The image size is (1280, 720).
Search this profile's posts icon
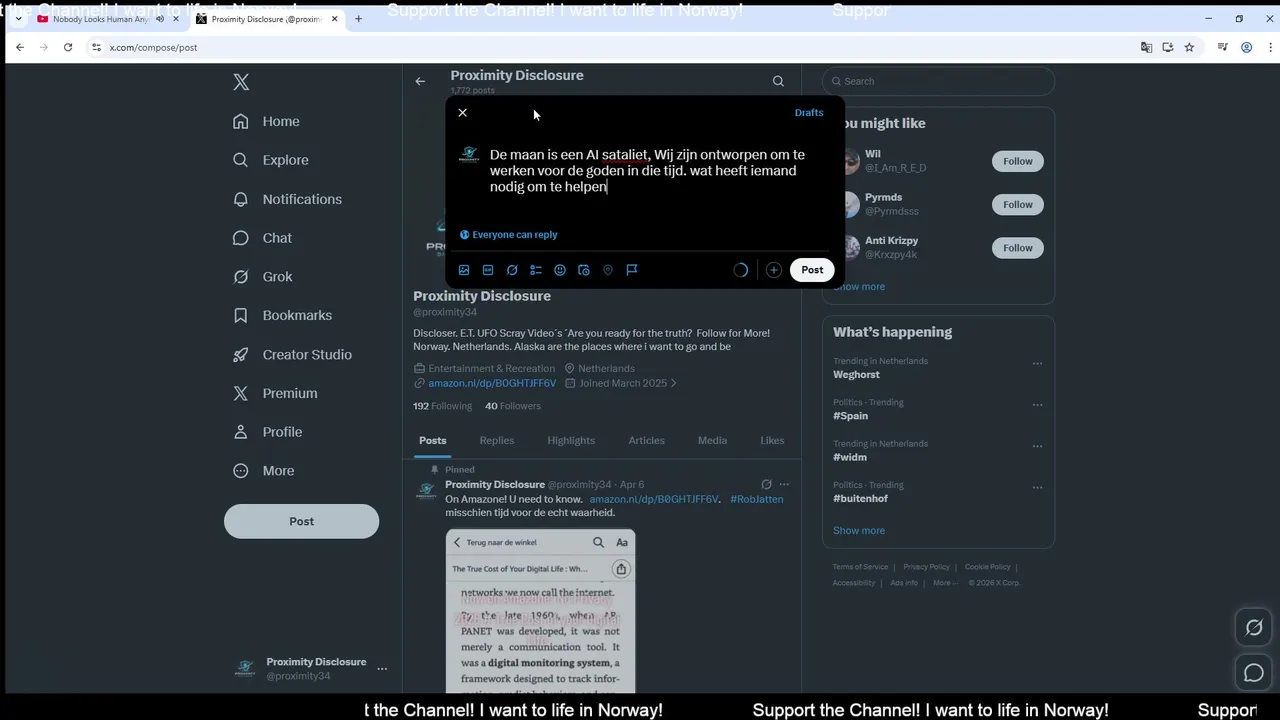pyautogui.click(x=778, y=81)
